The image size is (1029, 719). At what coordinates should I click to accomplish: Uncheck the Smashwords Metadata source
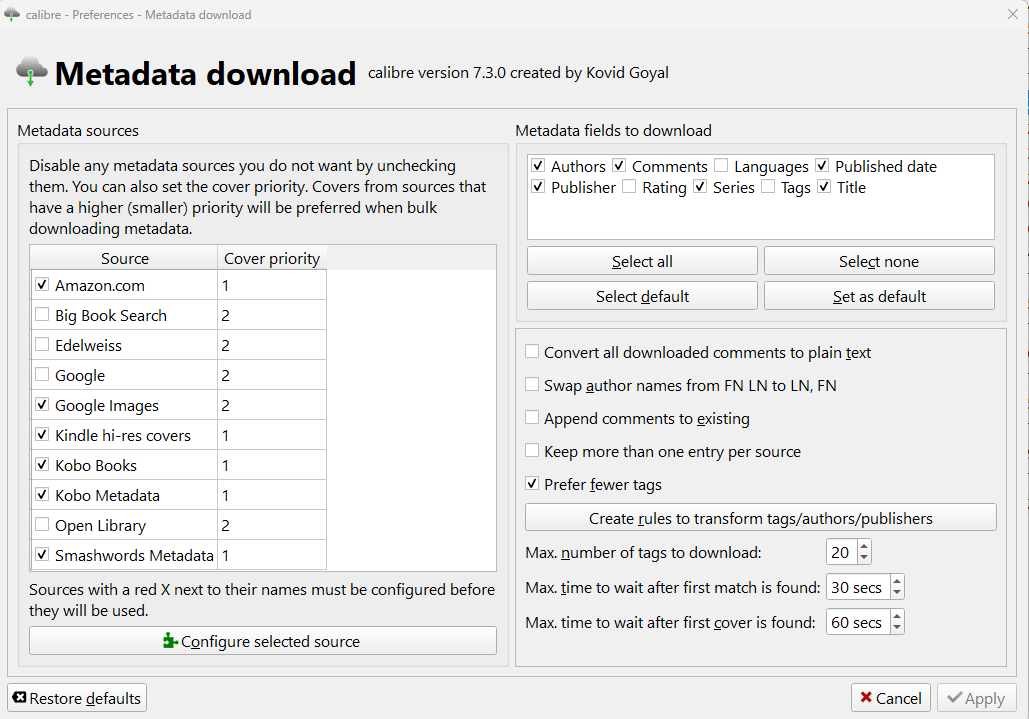(42, 555)
